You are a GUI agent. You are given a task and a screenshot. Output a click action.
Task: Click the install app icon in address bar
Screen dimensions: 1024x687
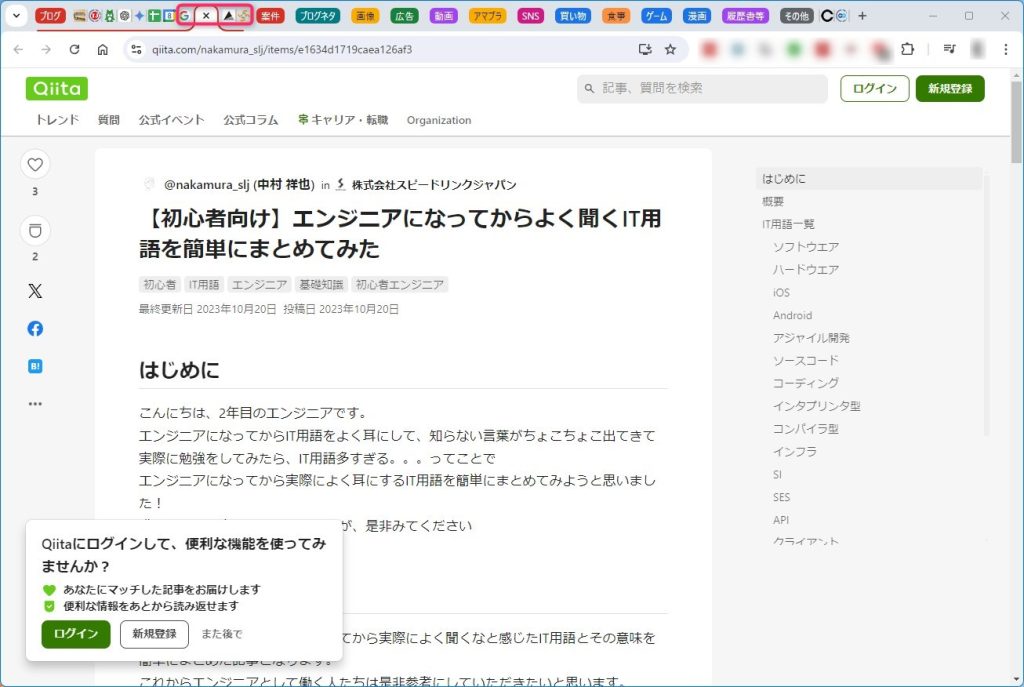(x=645, y=50)
